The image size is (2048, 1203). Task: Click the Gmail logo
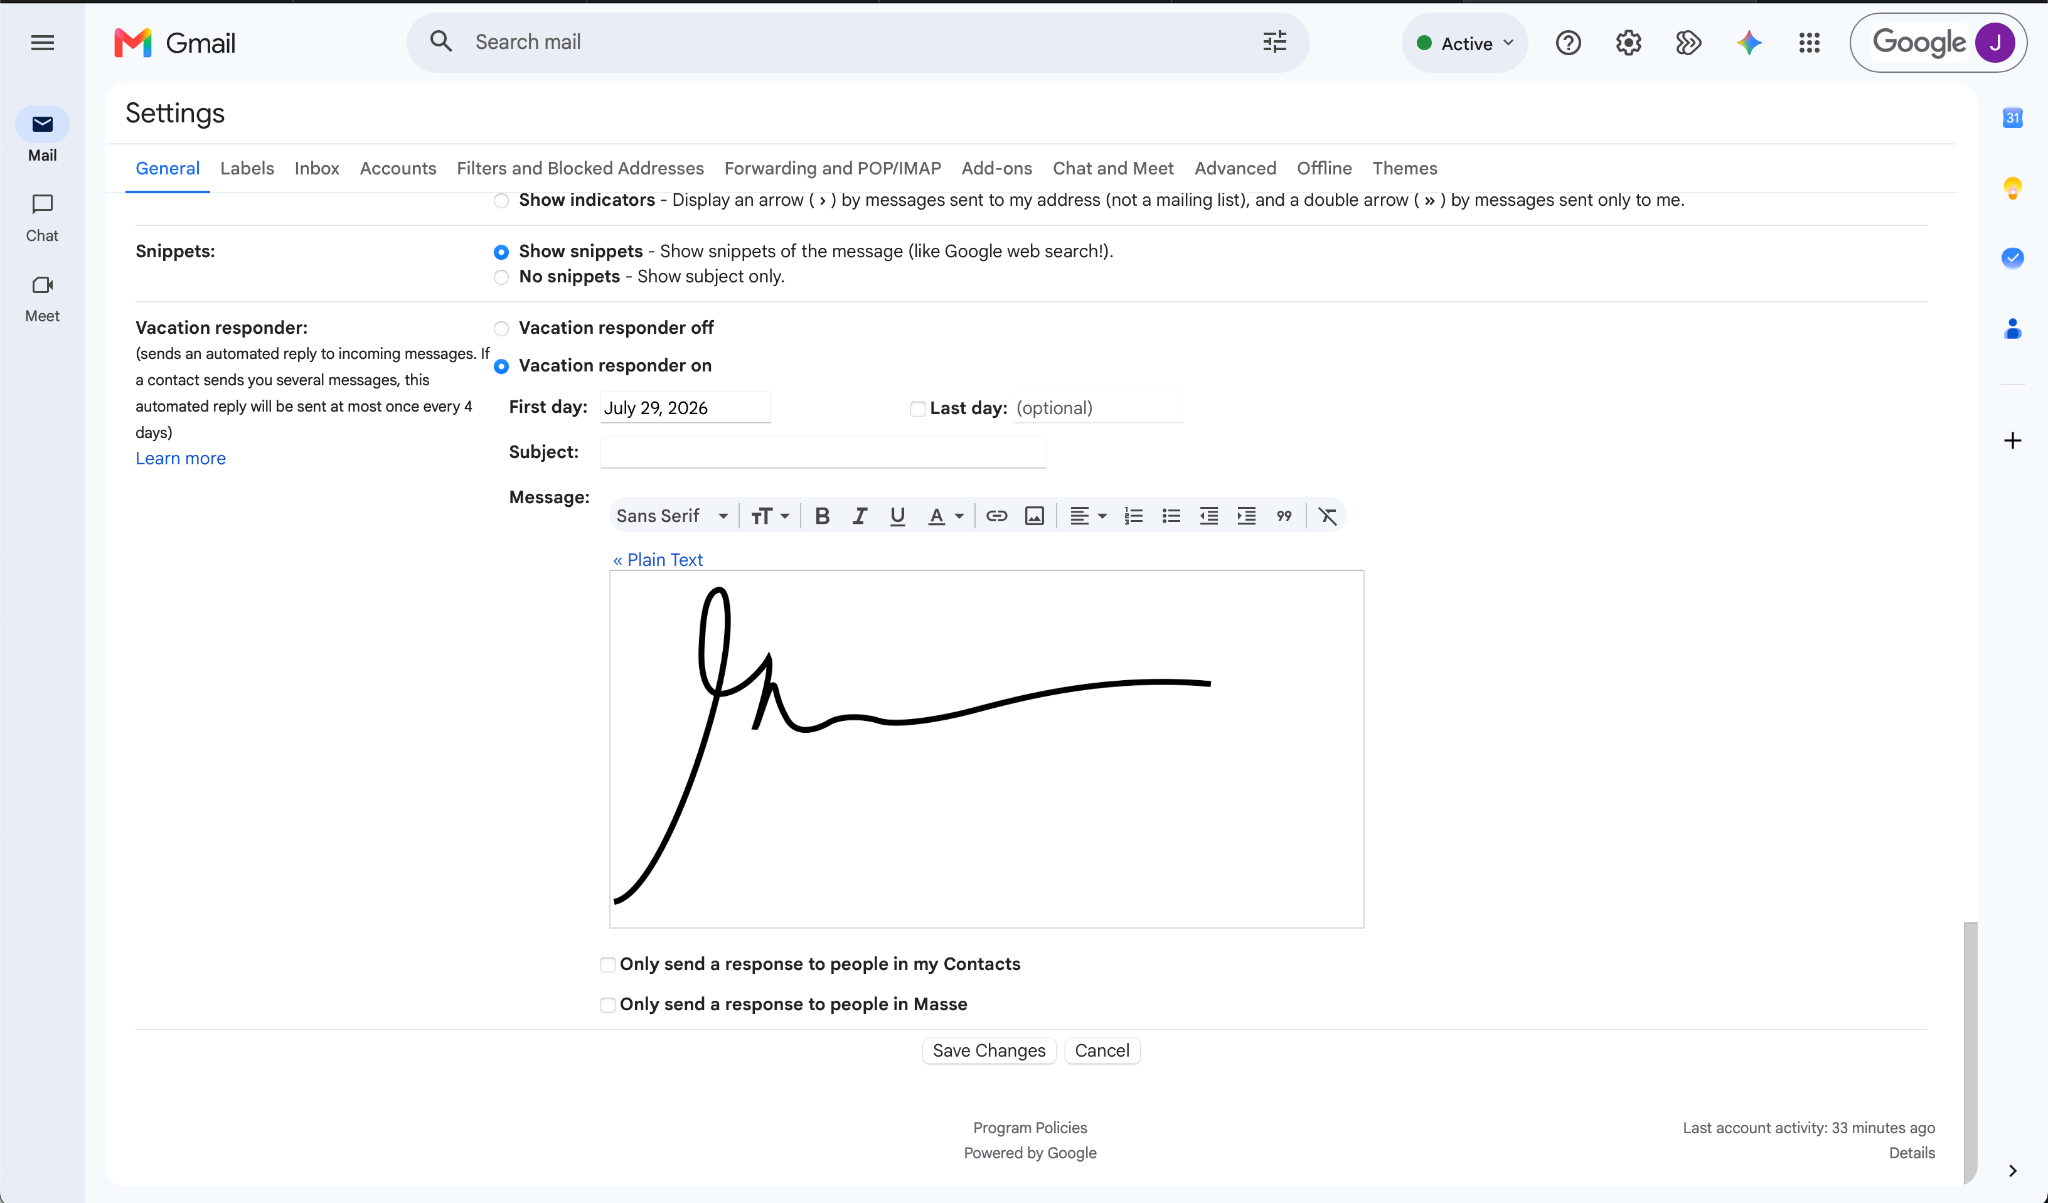pyautogui.click(x=175, y=43)
